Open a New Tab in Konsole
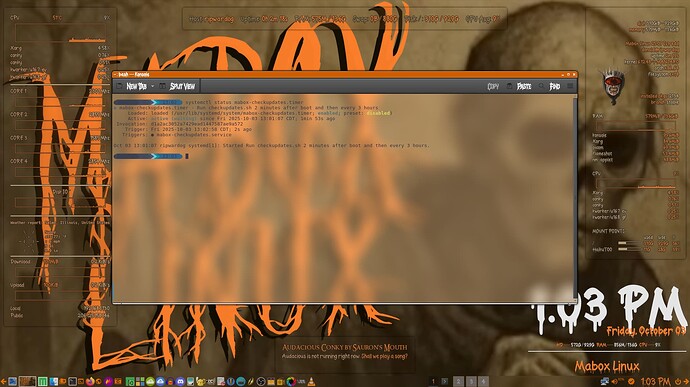 point(132,87)
